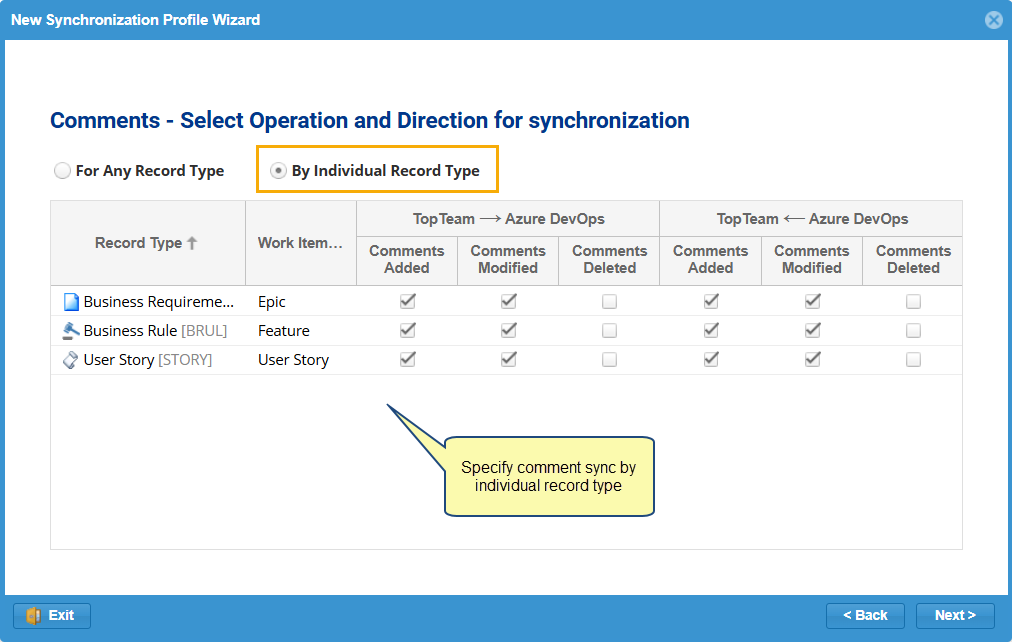
Task: Click the Exit door icon
Action: (x=33, y=616)
